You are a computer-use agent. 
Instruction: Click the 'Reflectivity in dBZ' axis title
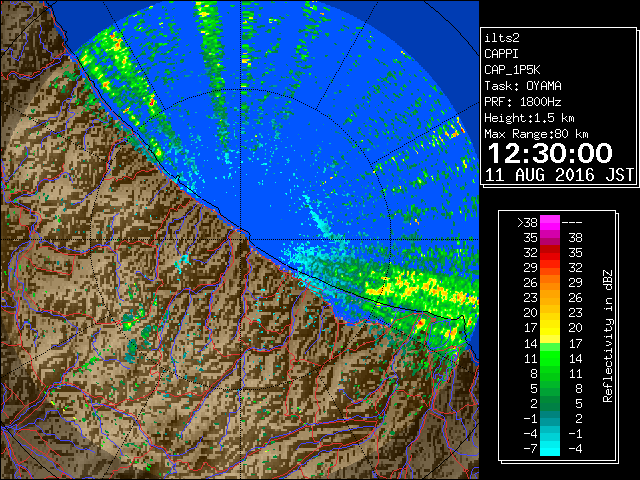[608, 336]
